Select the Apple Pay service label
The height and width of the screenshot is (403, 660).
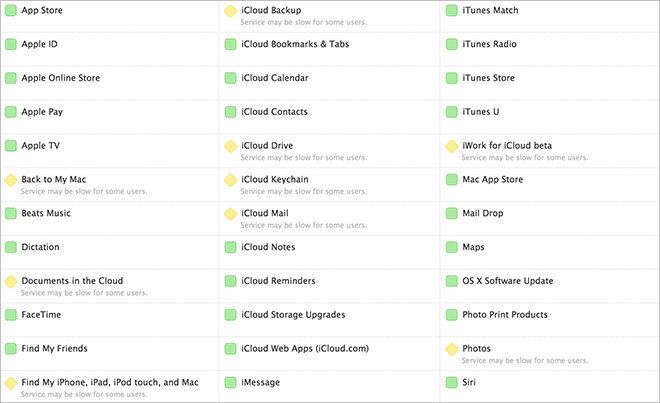(x=42, y=112)
